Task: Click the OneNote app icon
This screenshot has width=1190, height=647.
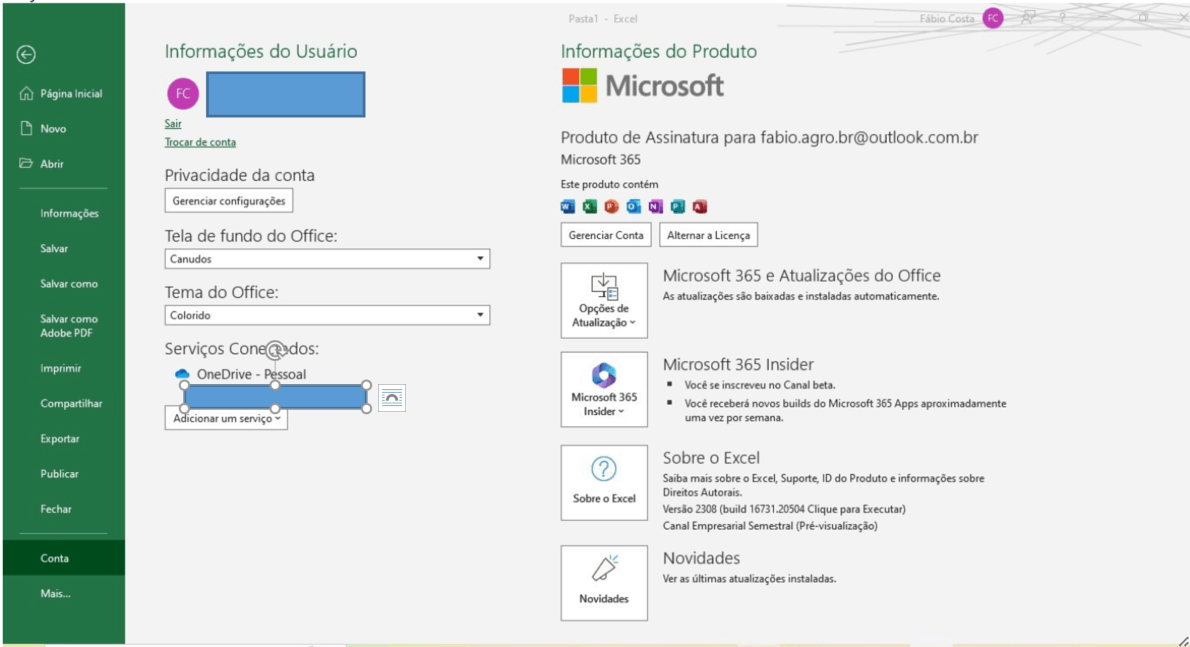Action: click(x=656, y=206)
